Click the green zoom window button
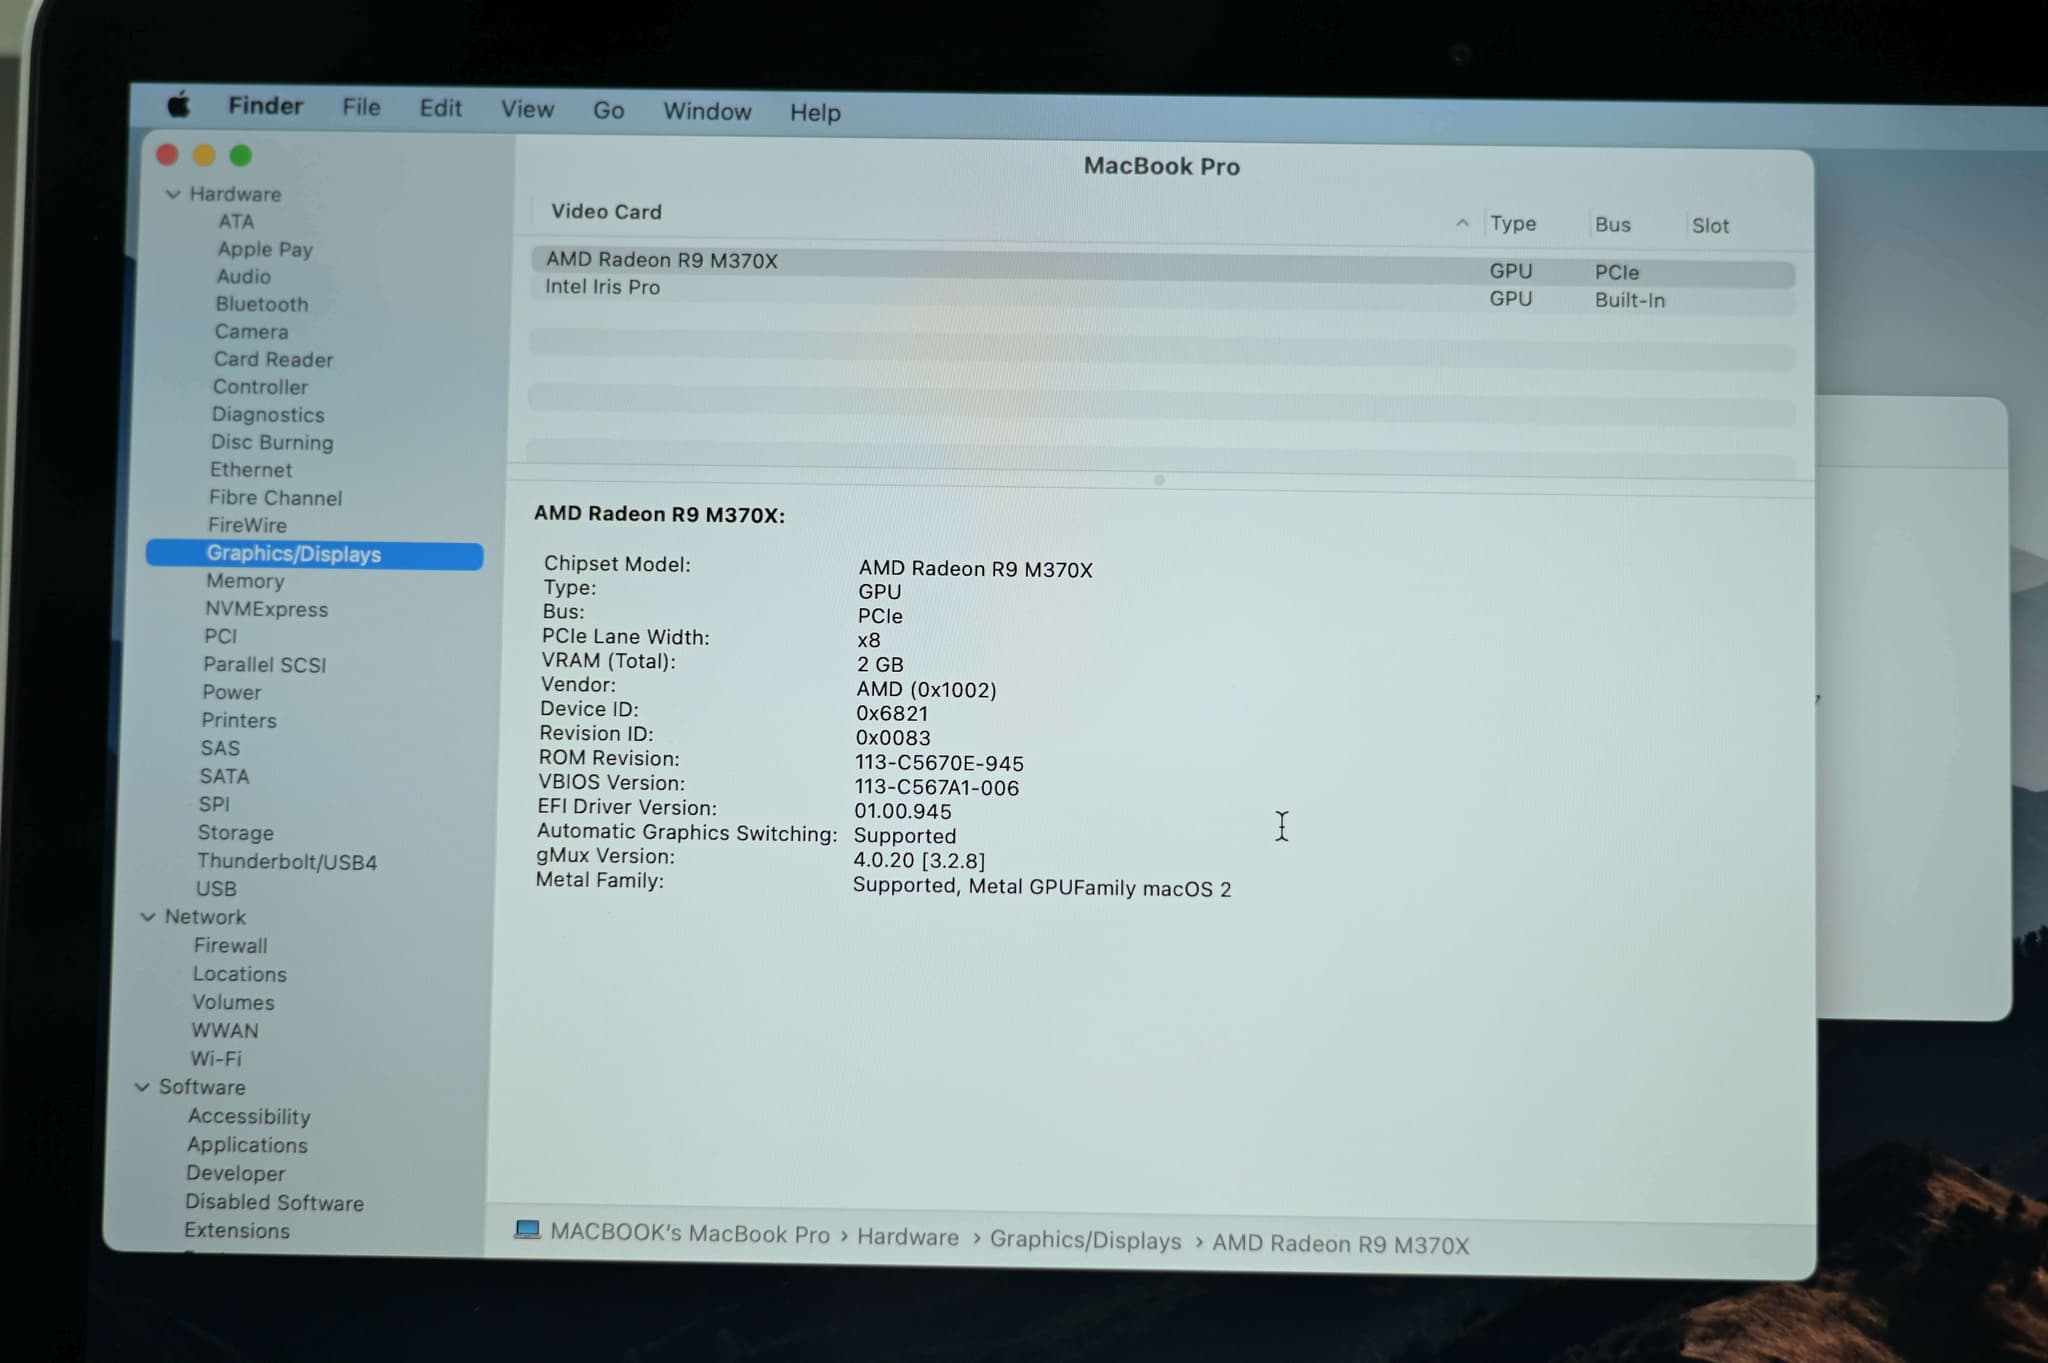This screenshot has height=1363, width=2048. click(241, 156)
